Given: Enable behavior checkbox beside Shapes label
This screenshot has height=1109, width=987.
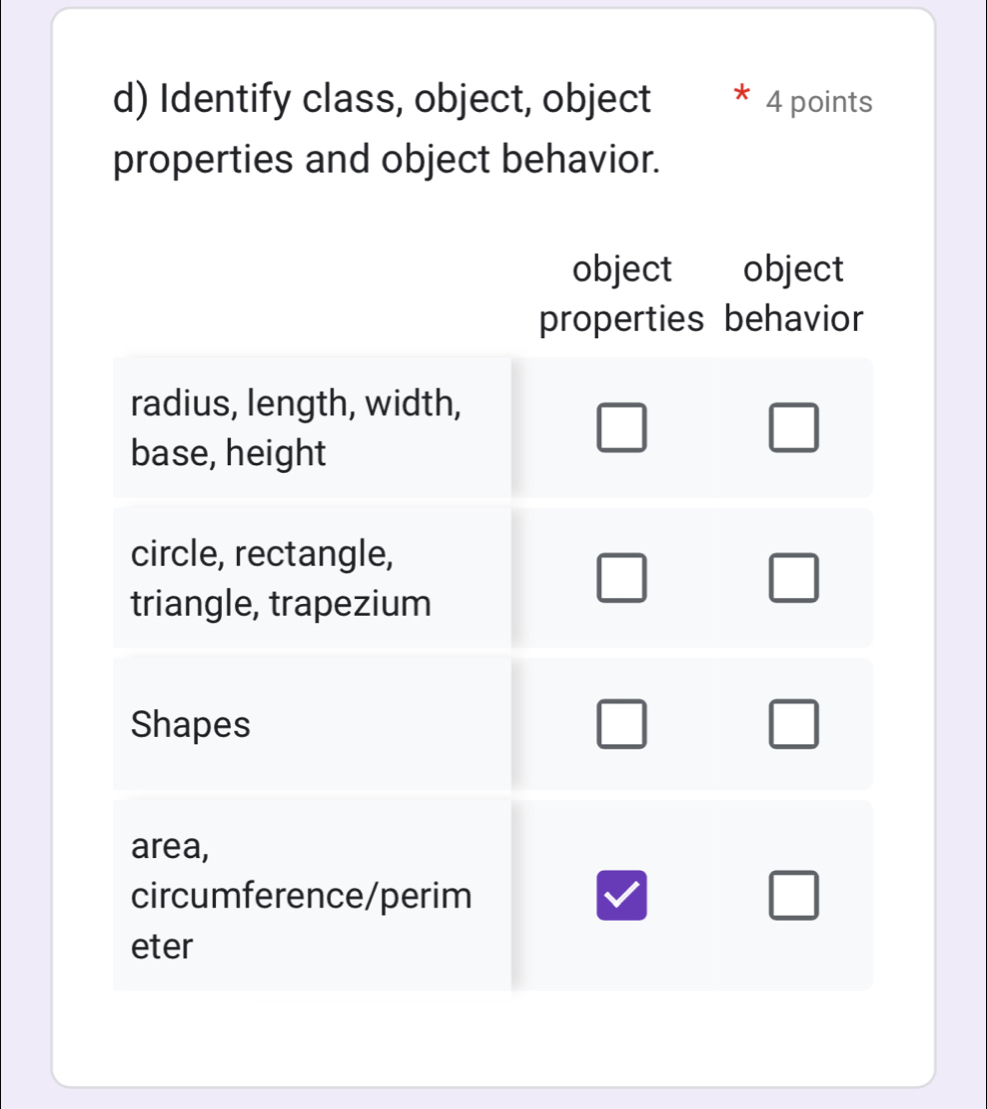Looking at the screenshot, I should [x=793, y=725].
